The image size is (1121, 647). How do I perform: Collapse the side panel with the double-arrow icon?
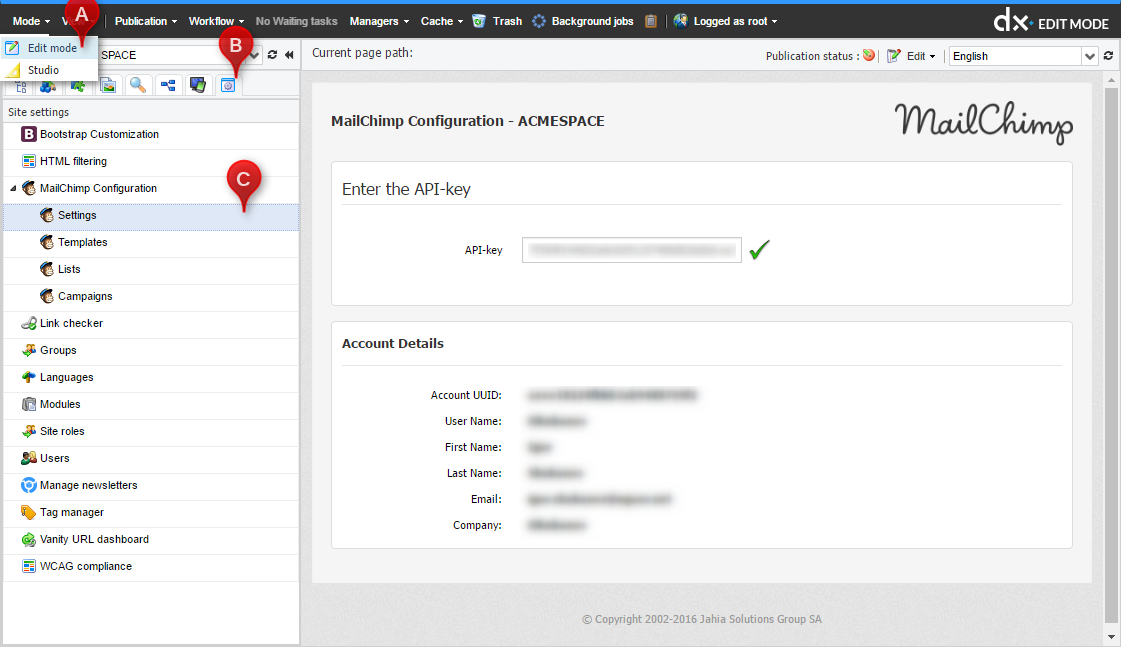289,56
